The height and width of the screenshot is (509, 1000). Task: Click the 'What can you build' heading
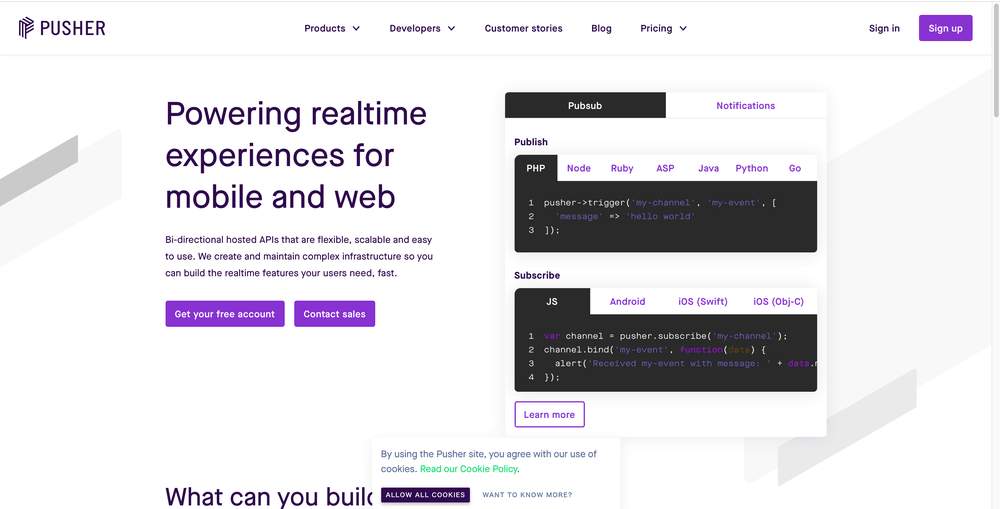269,497
